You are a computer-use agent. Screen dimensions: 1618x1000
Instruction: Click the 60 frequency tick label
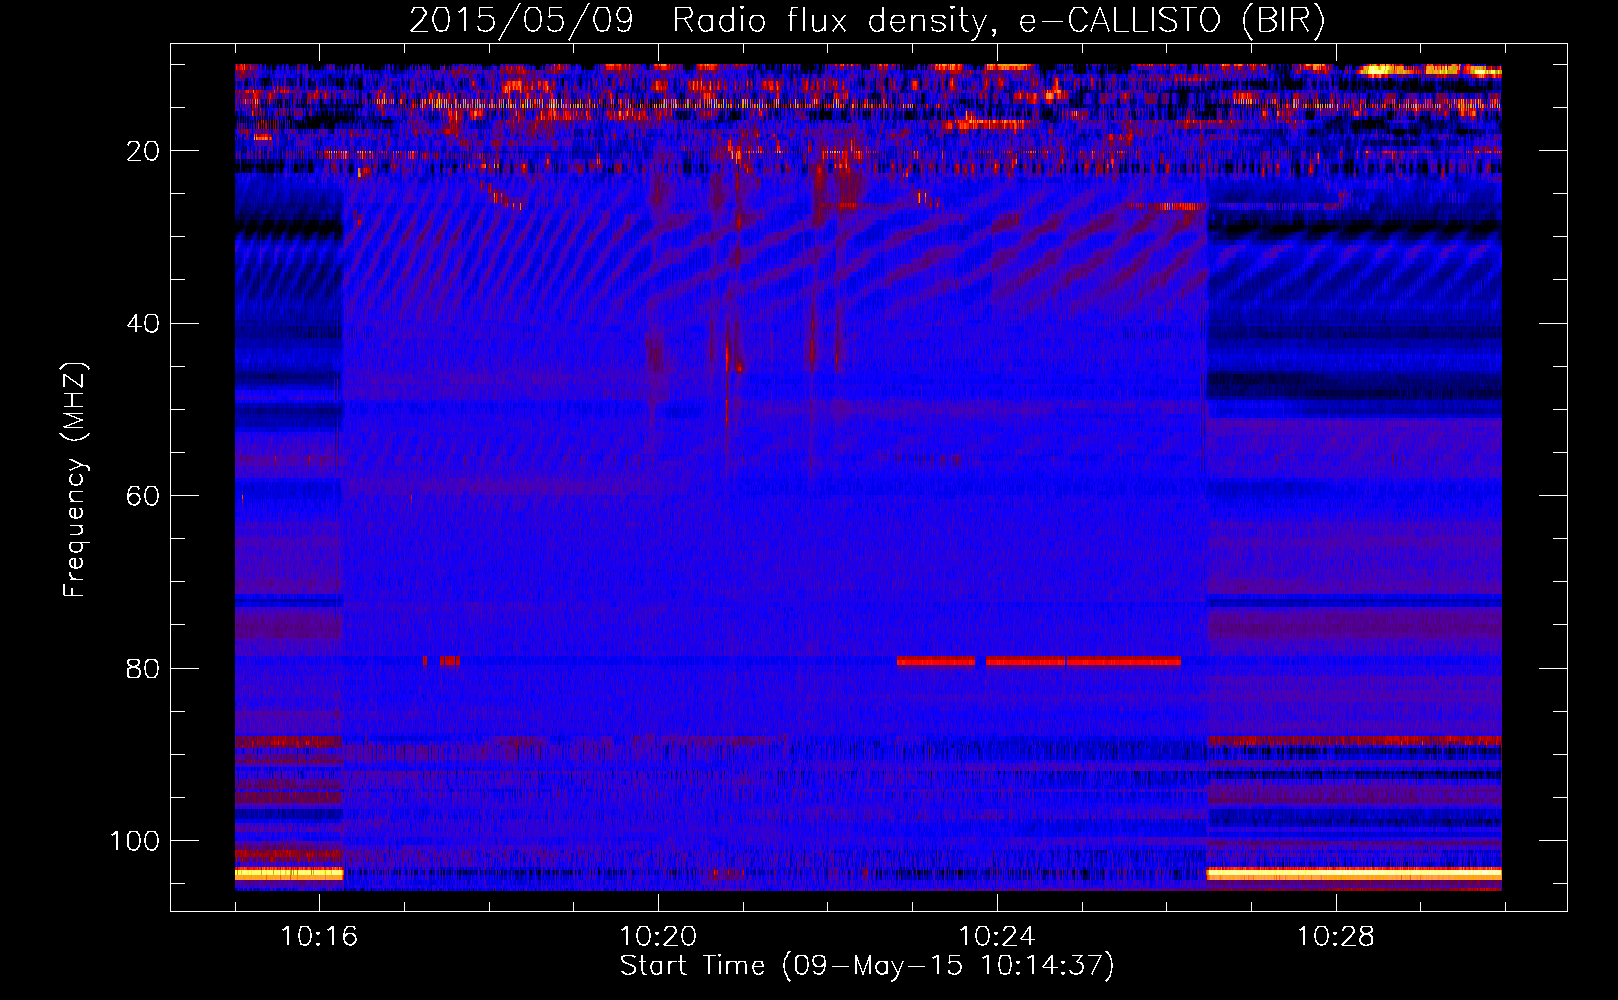pyautogui.click(x=144, y=496)
